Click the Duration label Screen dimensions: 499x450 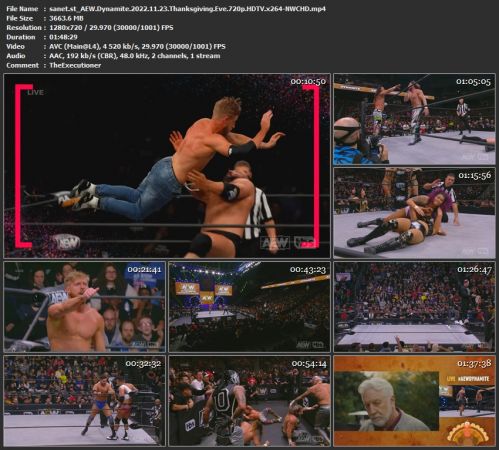(x=21, y=37)
